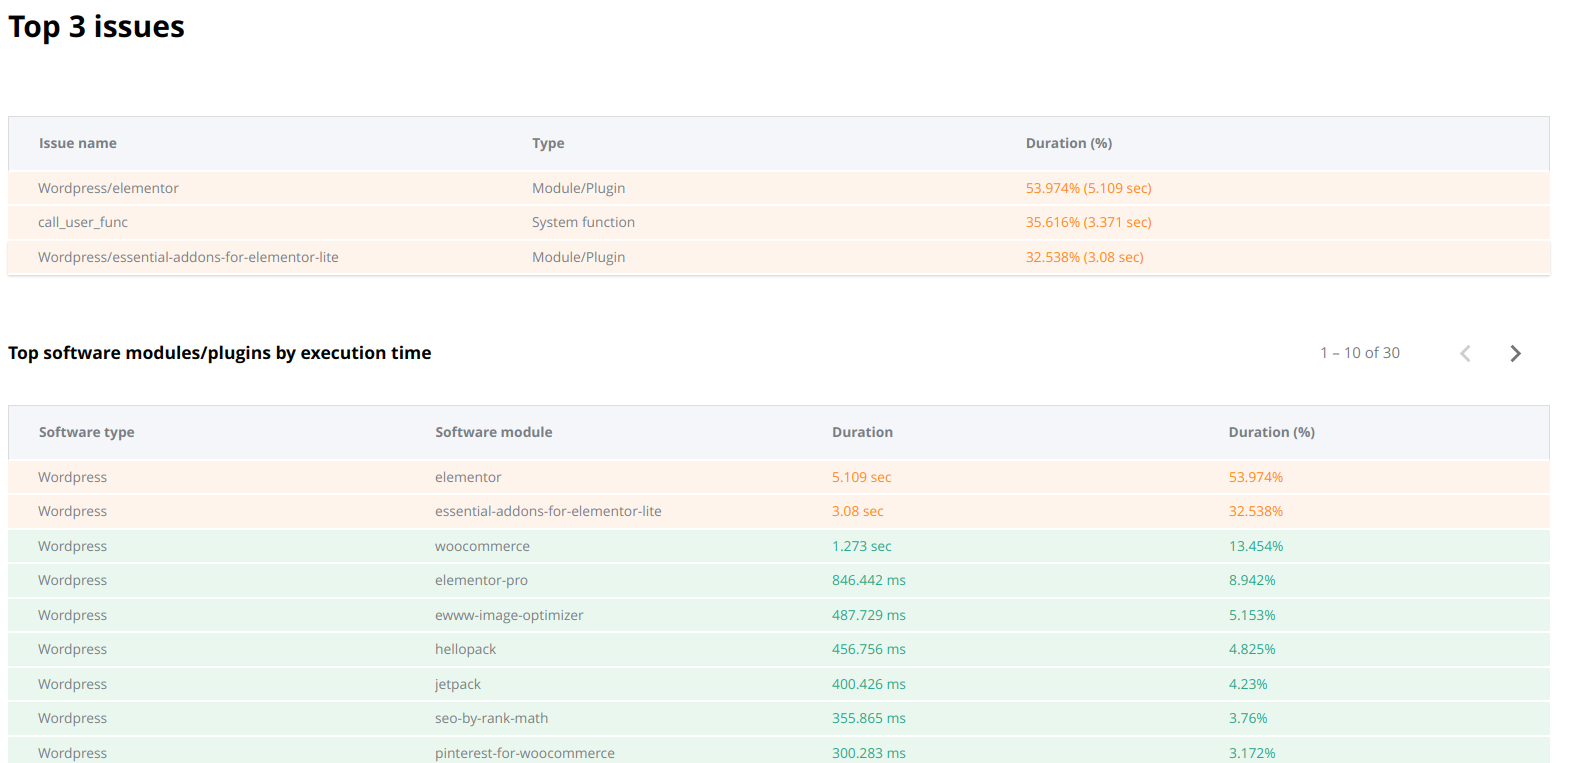Click the 13.454% percentage cell

pos(1256,546)
